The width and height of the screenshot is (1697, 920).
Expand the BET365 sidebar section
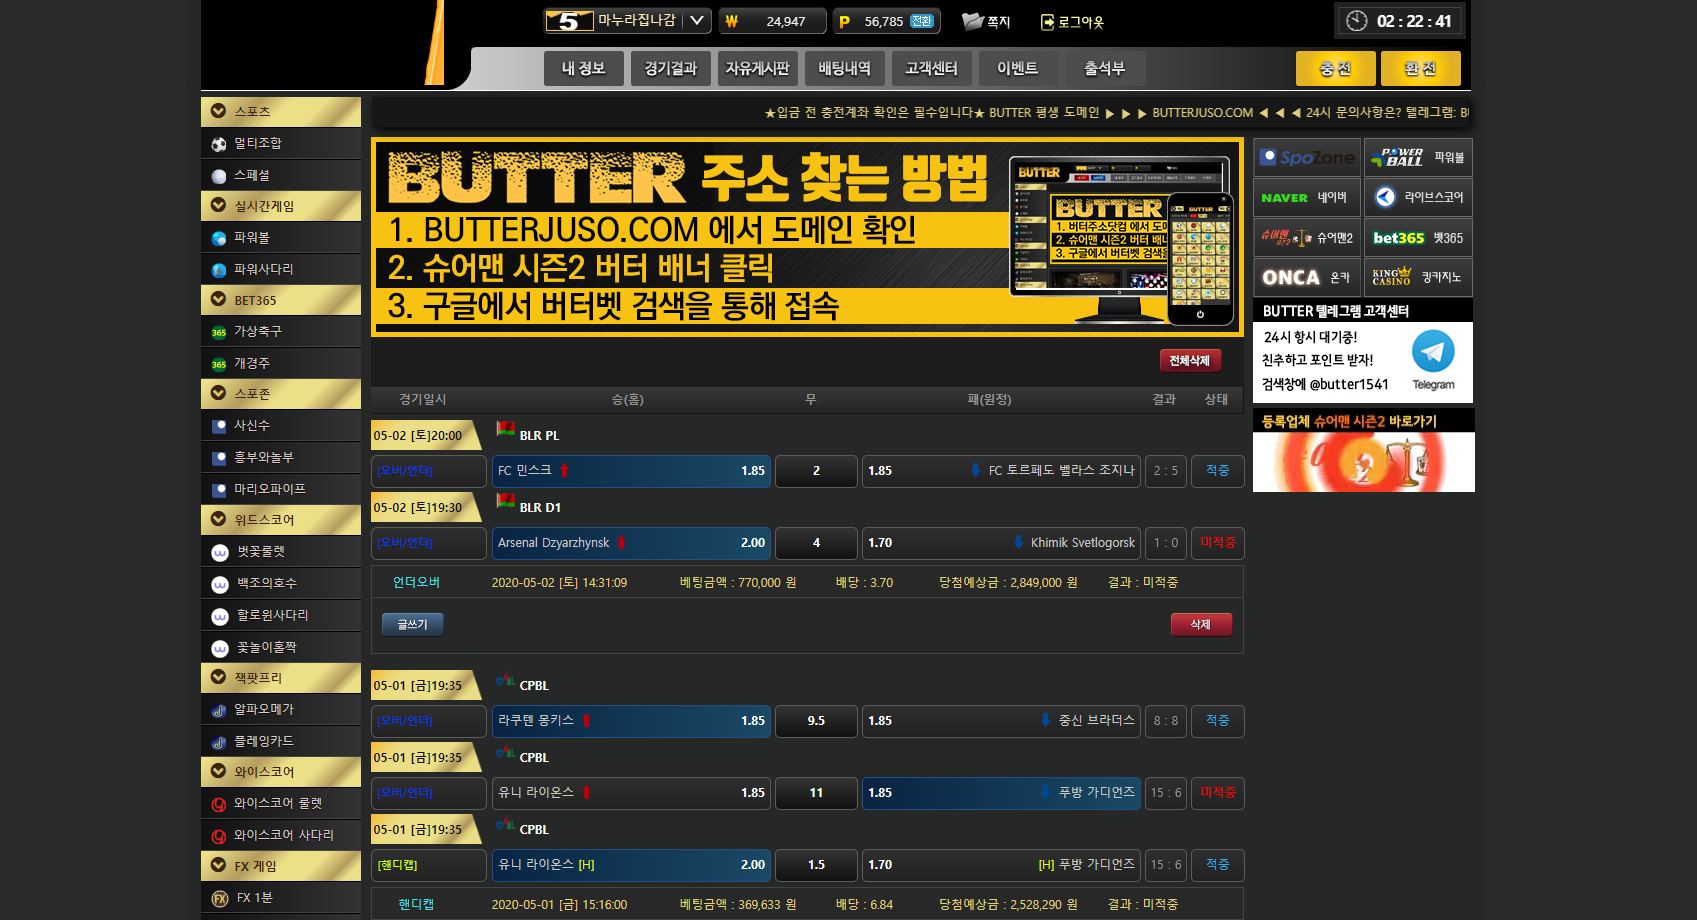click(219, 299)
